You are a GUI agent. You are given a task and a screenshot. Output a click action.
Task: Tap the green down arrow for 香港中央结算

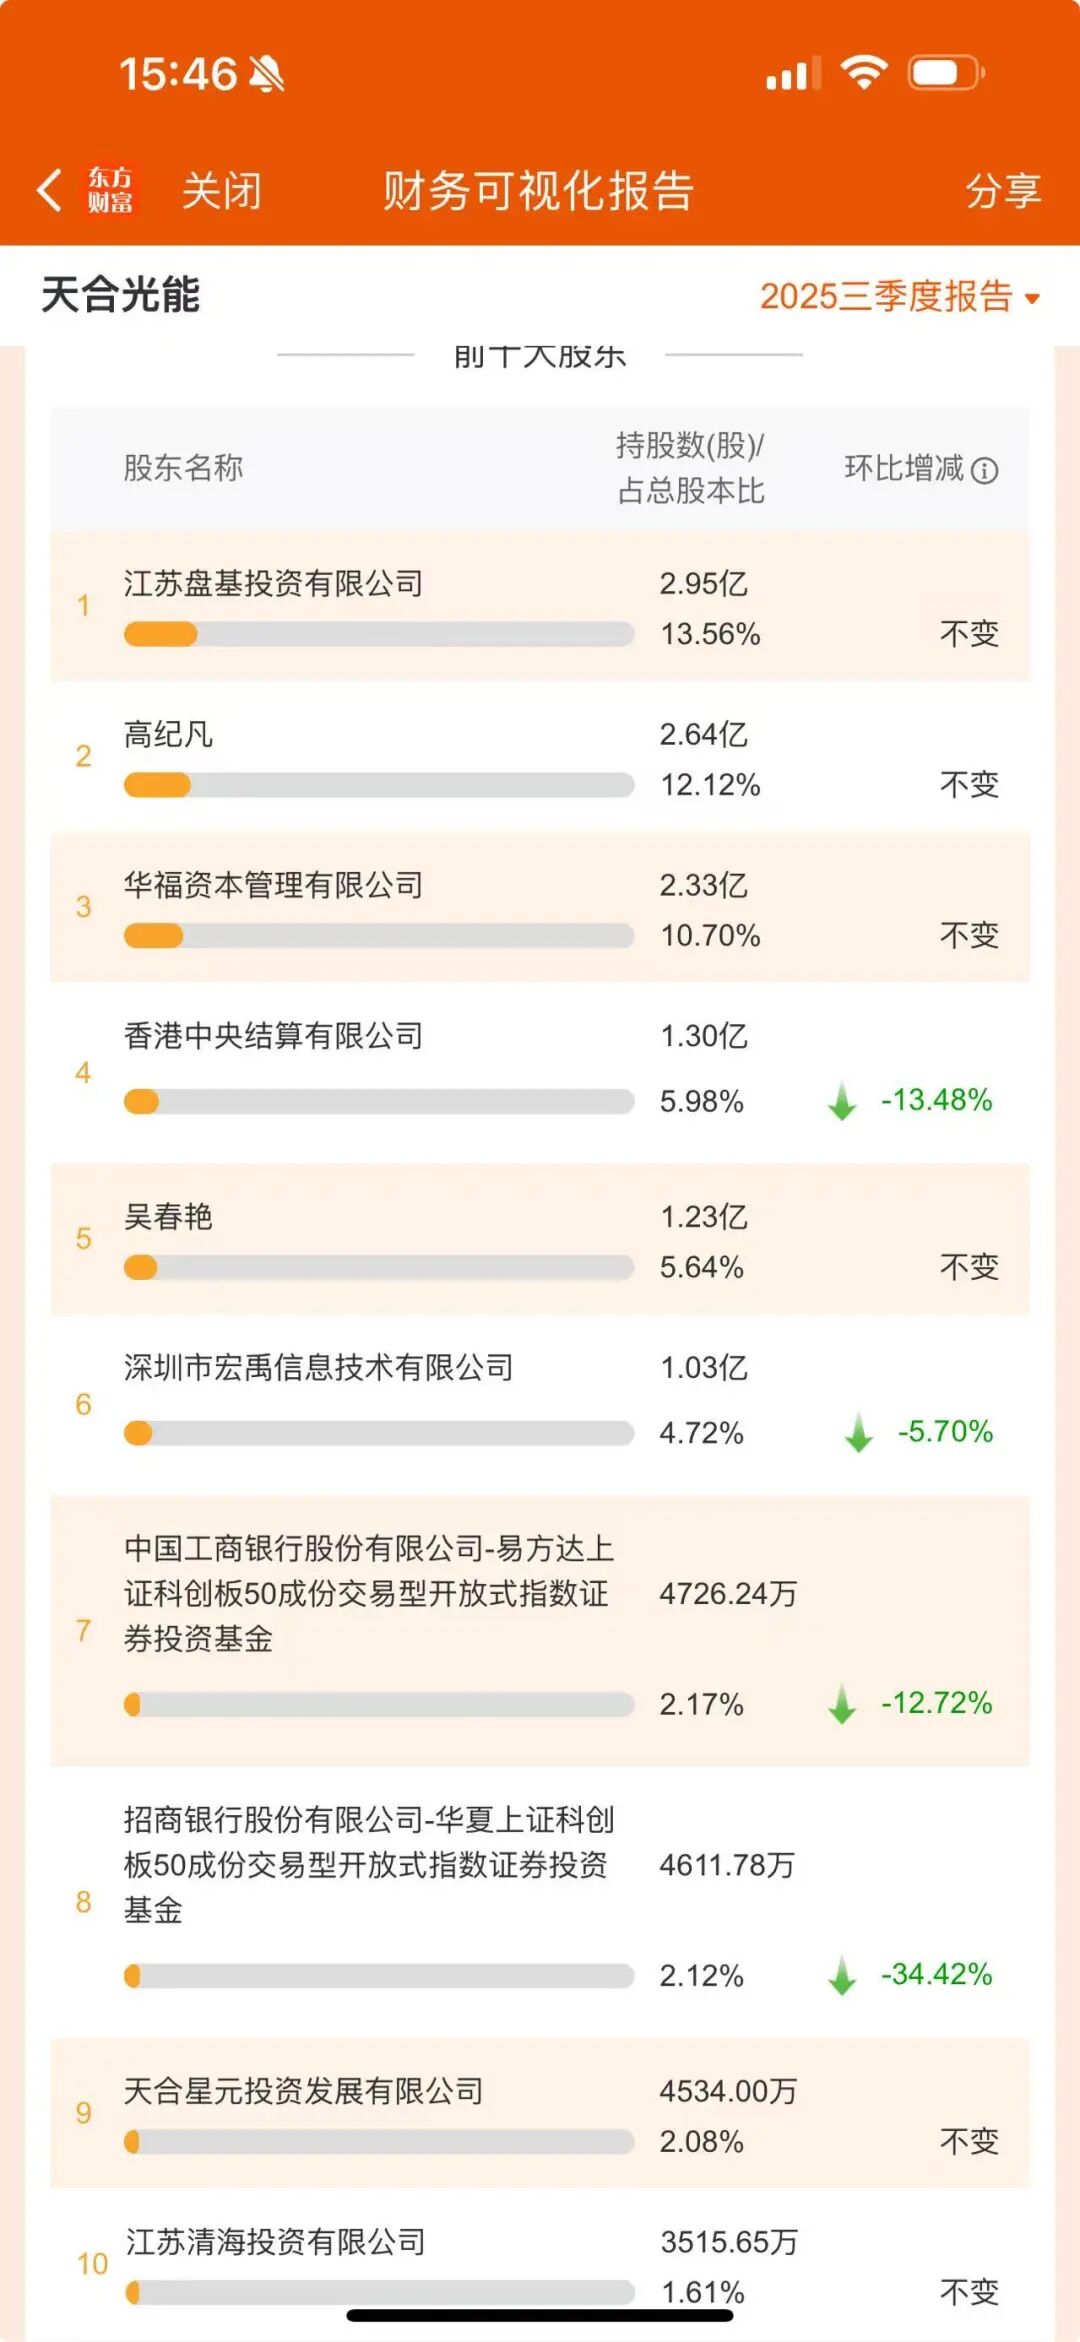point(842,1101)
